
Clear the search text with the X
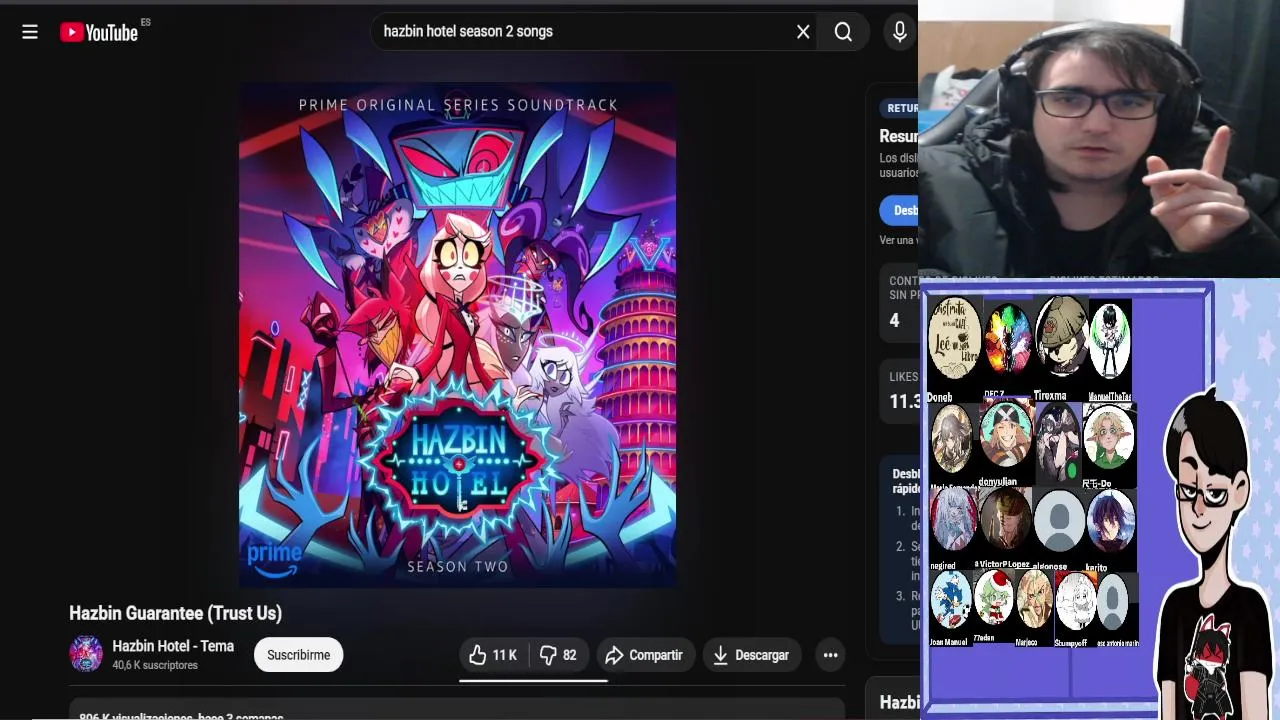803,32
